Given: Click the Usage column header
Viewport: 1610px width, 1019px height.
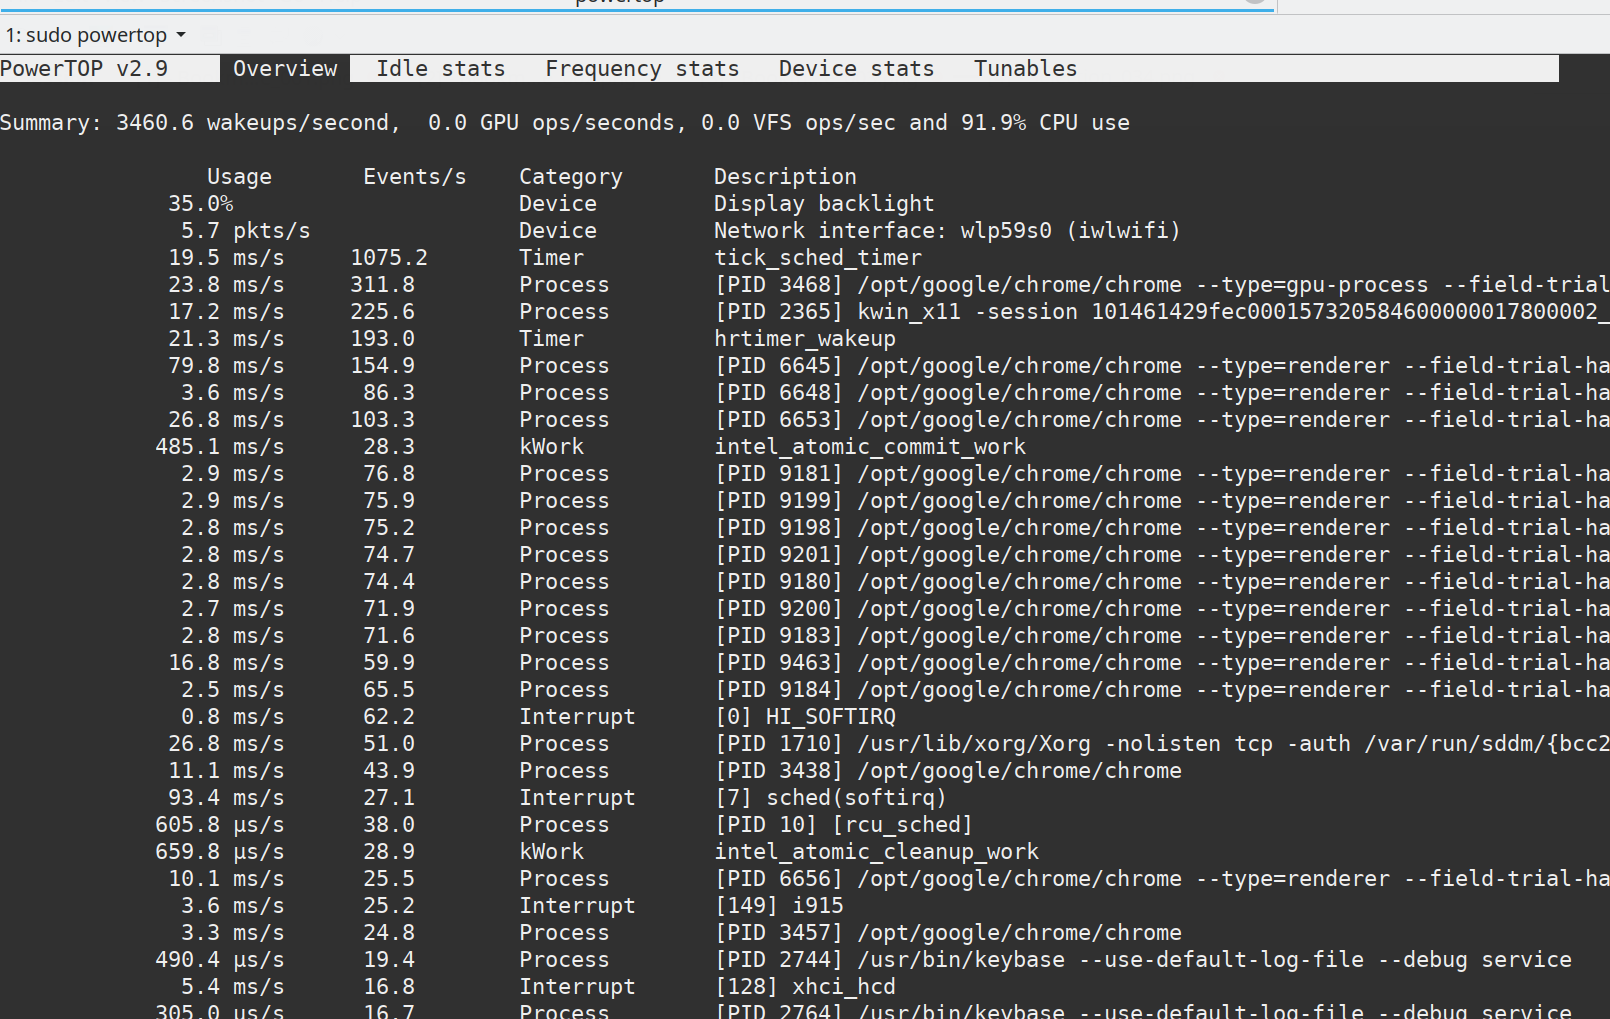Looking at the screenshot, I should [239, 176].
